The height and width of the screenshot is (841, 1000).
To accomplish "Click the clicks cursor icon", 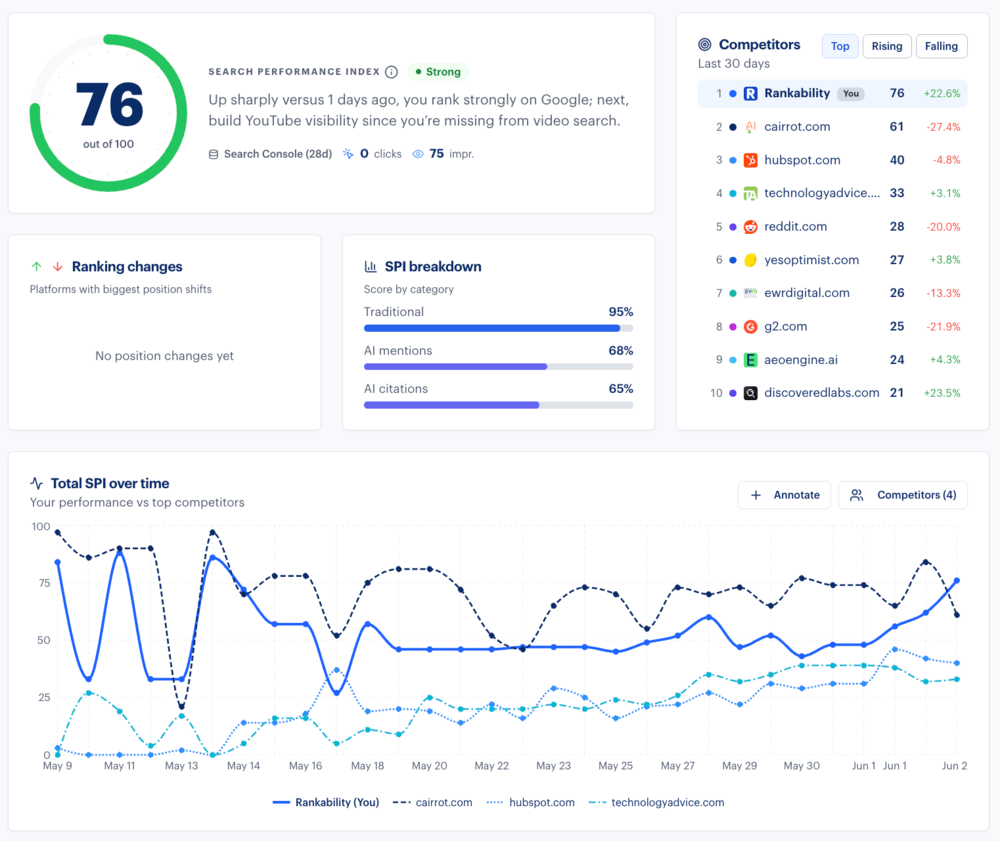I will click(x=348, y=154).
